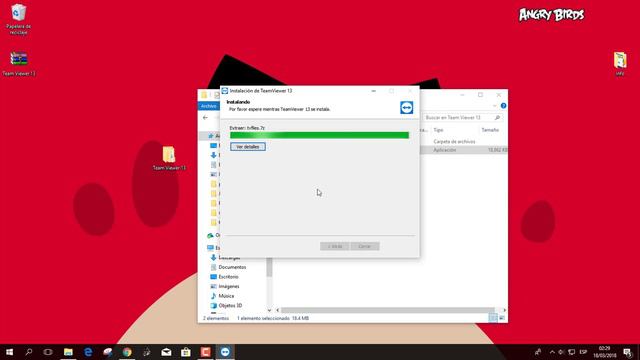640x360 pixels.
Task: Click the horizontal scrollbar in File Explorer
Action: click(388, 310)
